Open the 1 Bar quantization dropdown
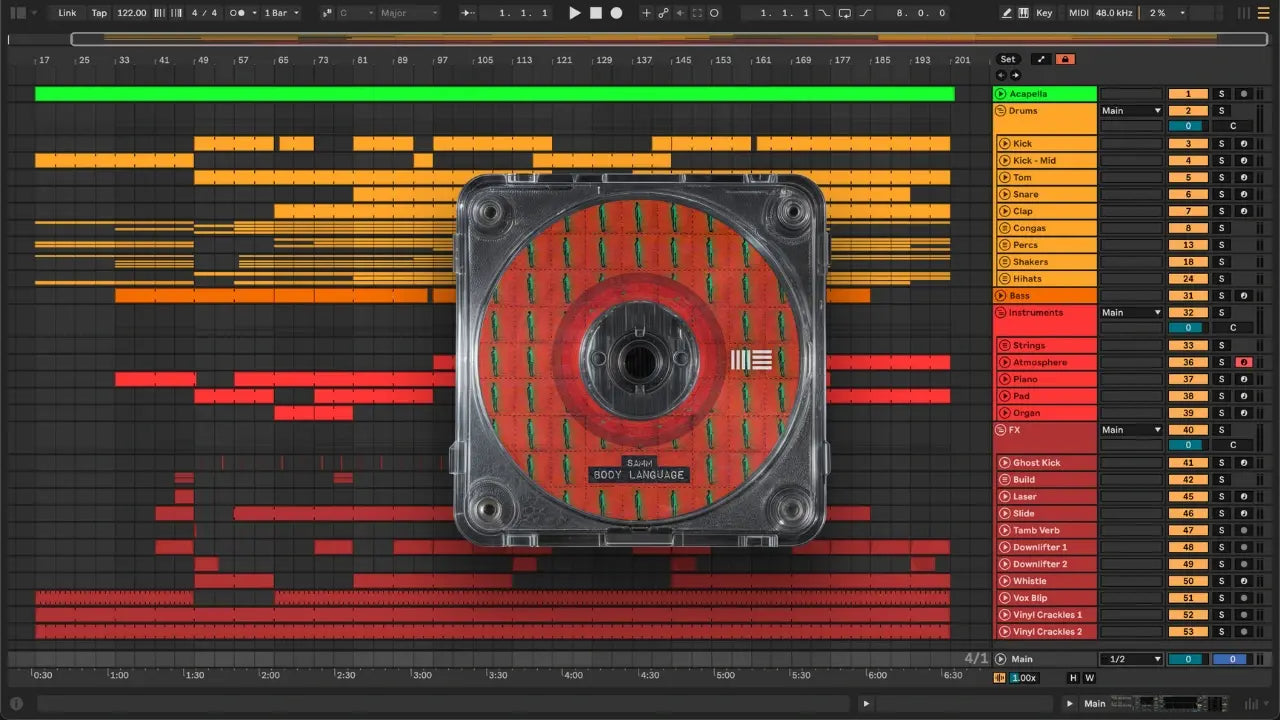The width and height of the screenshot is (1280, 720). click(x=282, y=13)
